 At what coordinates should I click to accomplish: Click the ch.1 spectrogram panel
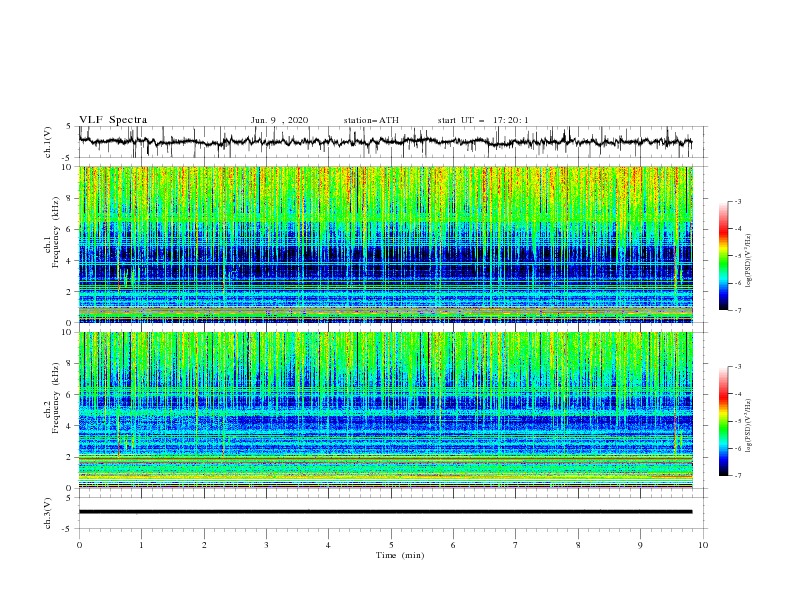[x=385, y=244]
